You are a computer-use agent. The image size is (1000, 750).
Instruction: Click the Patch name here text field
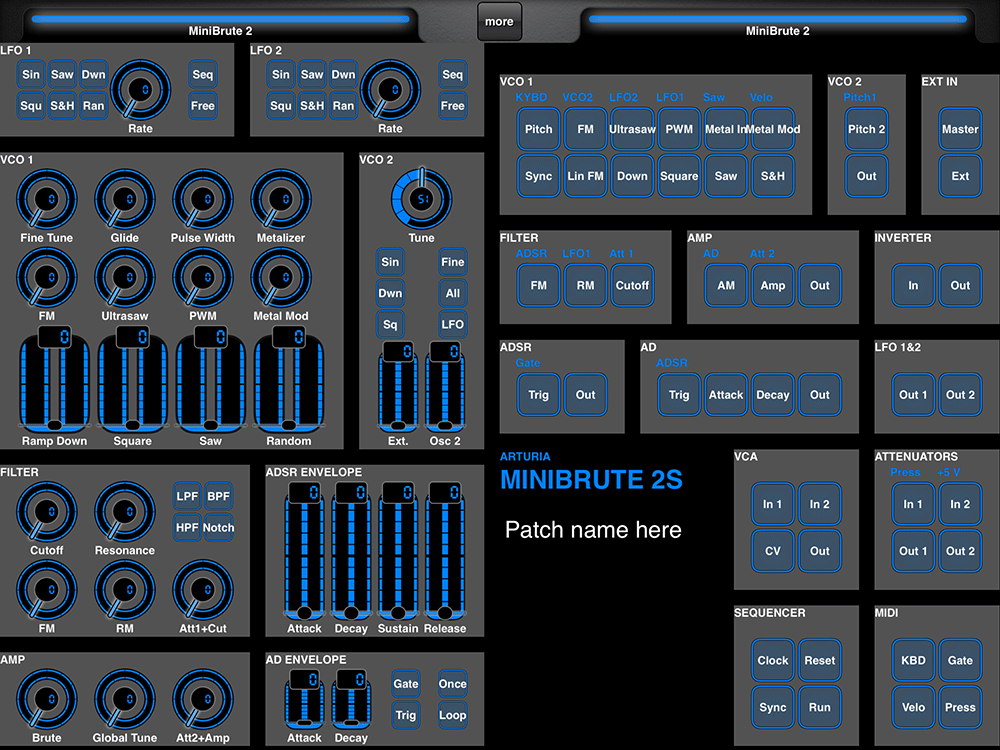(593, 530)
